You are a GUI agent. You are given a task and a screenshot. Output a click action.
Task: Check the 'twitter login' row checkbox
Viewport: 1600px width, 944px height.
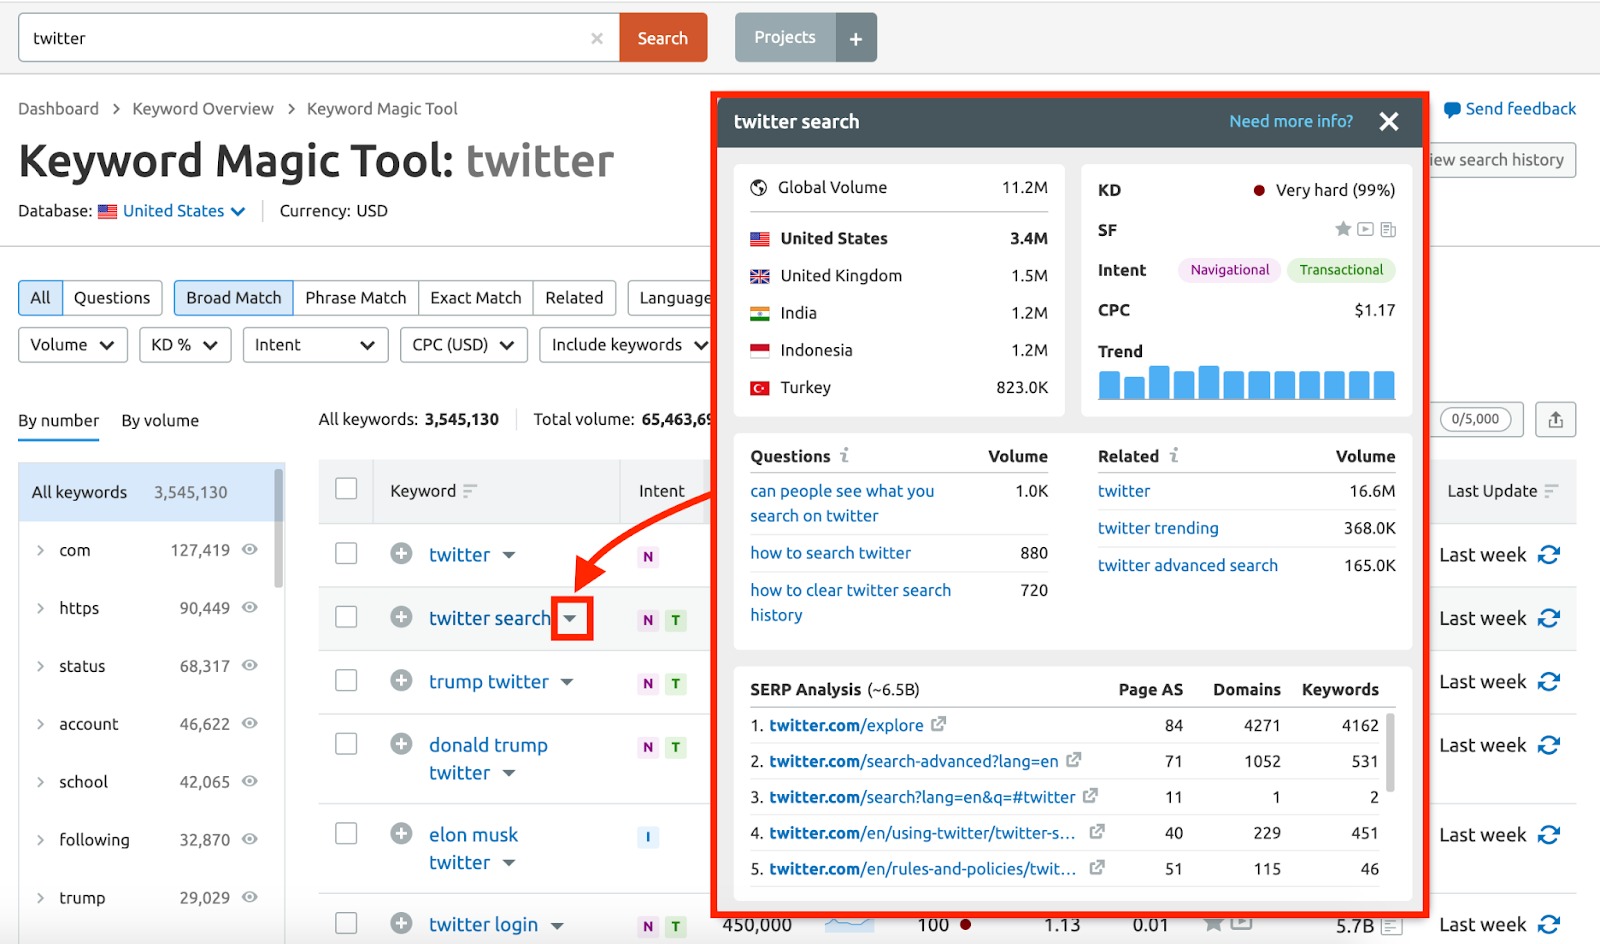pyautogui.click(x=346, y=923)
